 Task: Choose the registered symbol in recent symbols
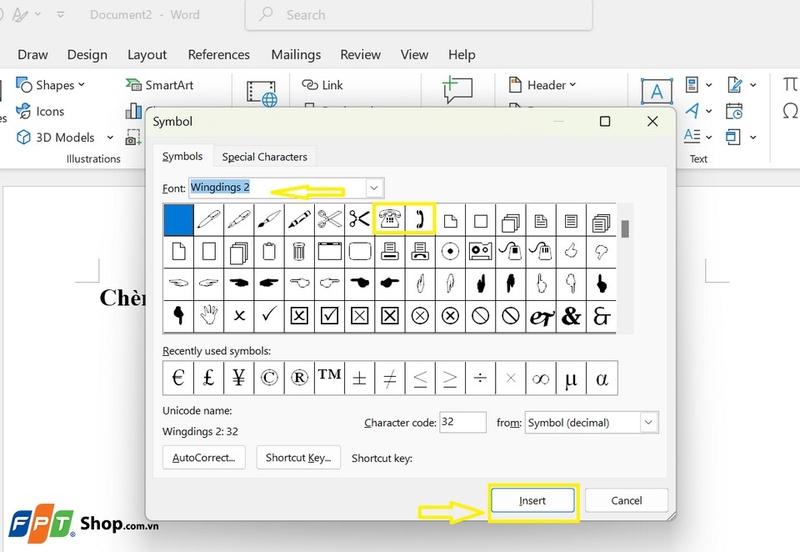(x=299, y=378)
